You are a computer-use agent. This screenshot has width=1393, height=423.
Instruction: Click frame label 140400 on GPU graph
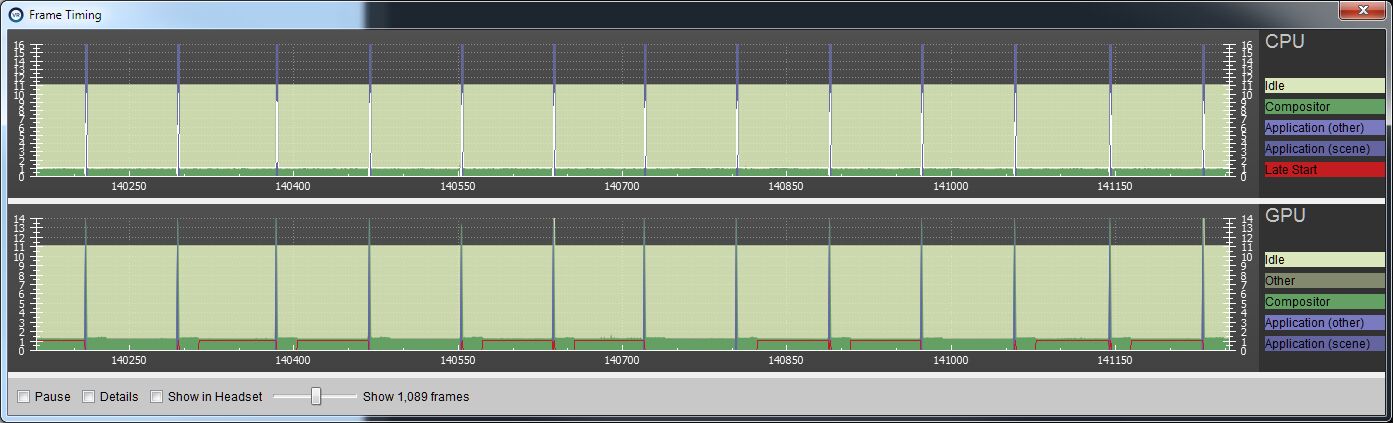click(292, 360)
